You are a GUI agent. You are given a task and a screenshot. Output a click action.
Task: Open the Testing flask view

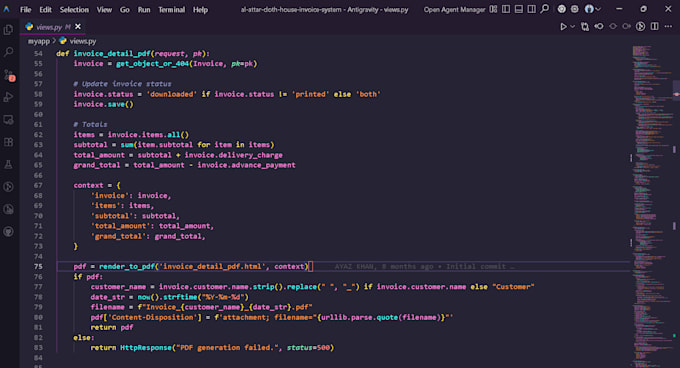[x=8, y=165]
